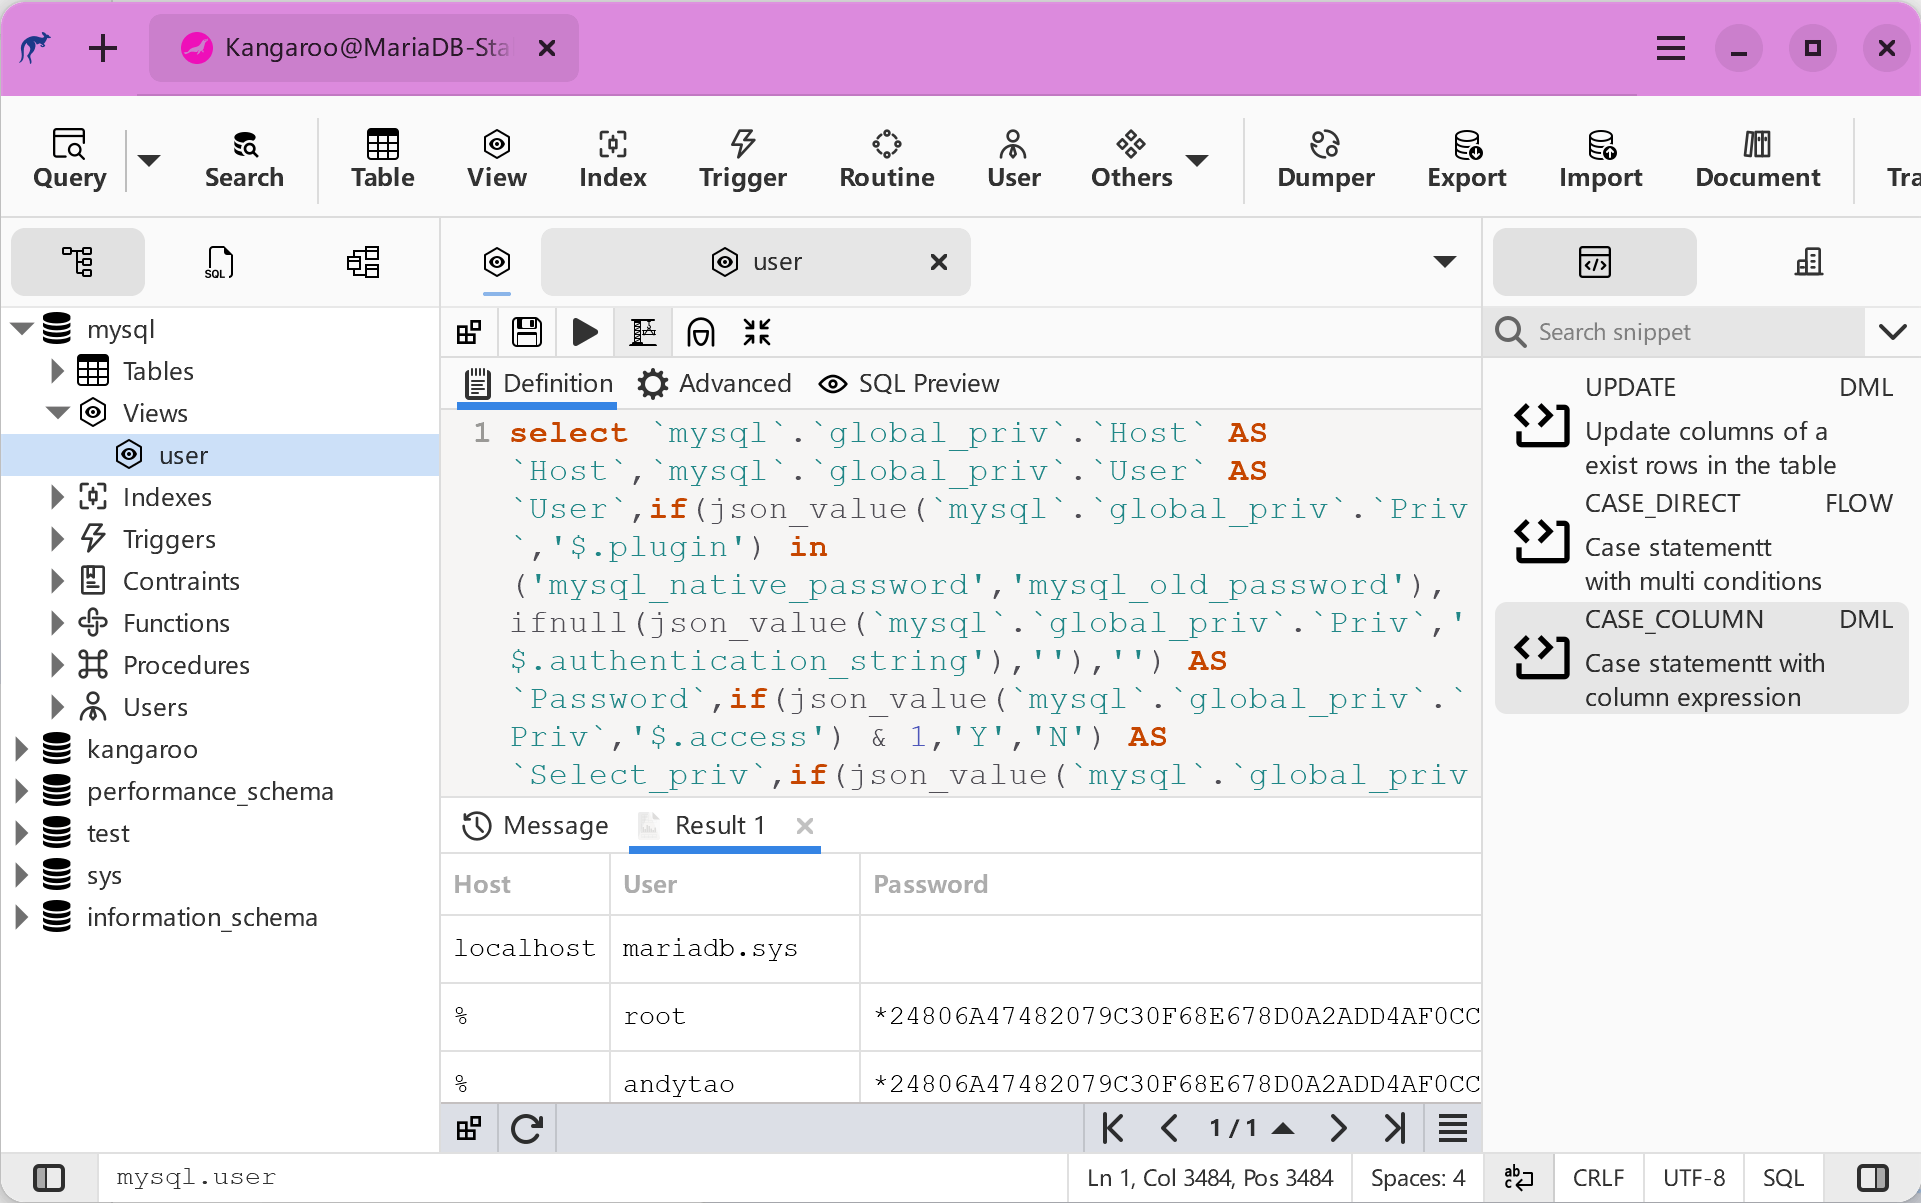Switch to the SQL Preview tab

909,384
